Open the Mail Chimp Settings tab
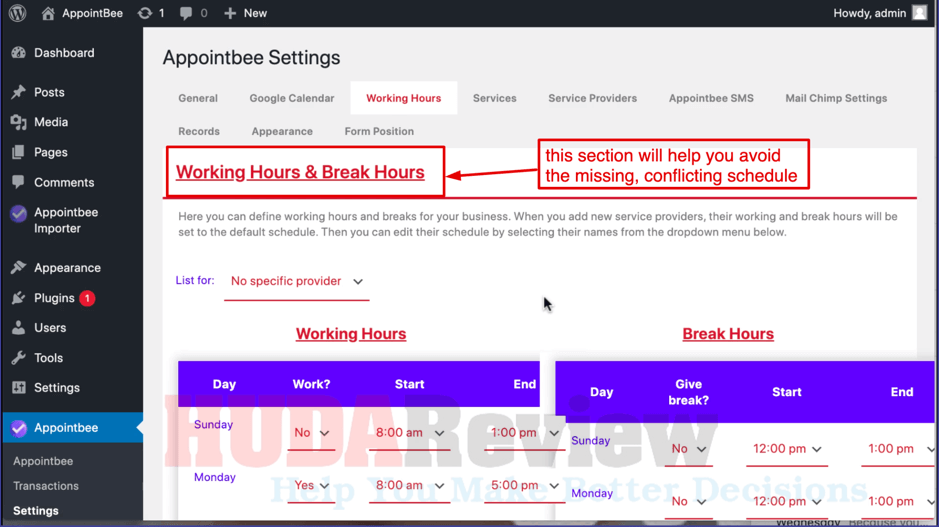Screen dimensions: 939x527 pyautogui.click(x=836, y=98)
